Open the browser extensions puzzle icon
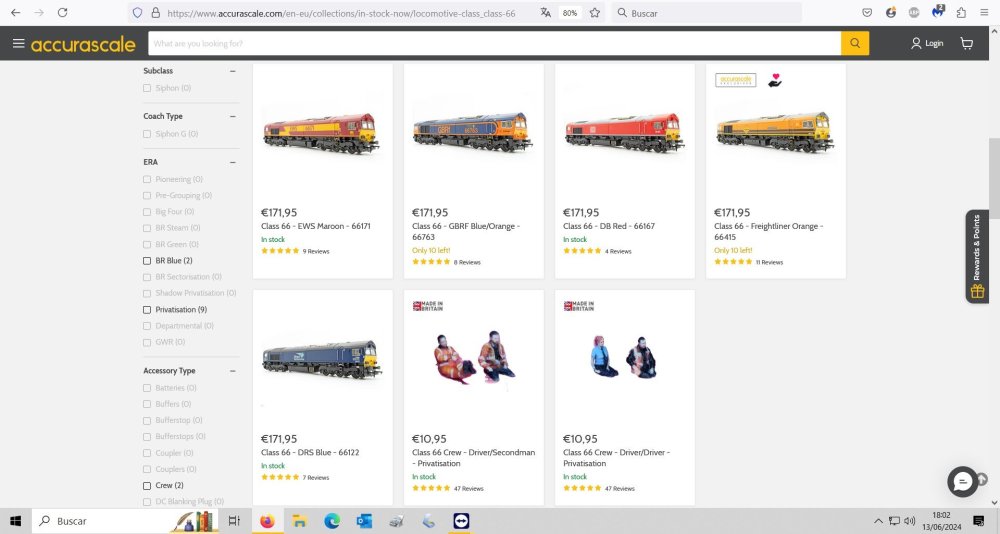Screen dimensions: 1000x534 (x=961, y=13)
